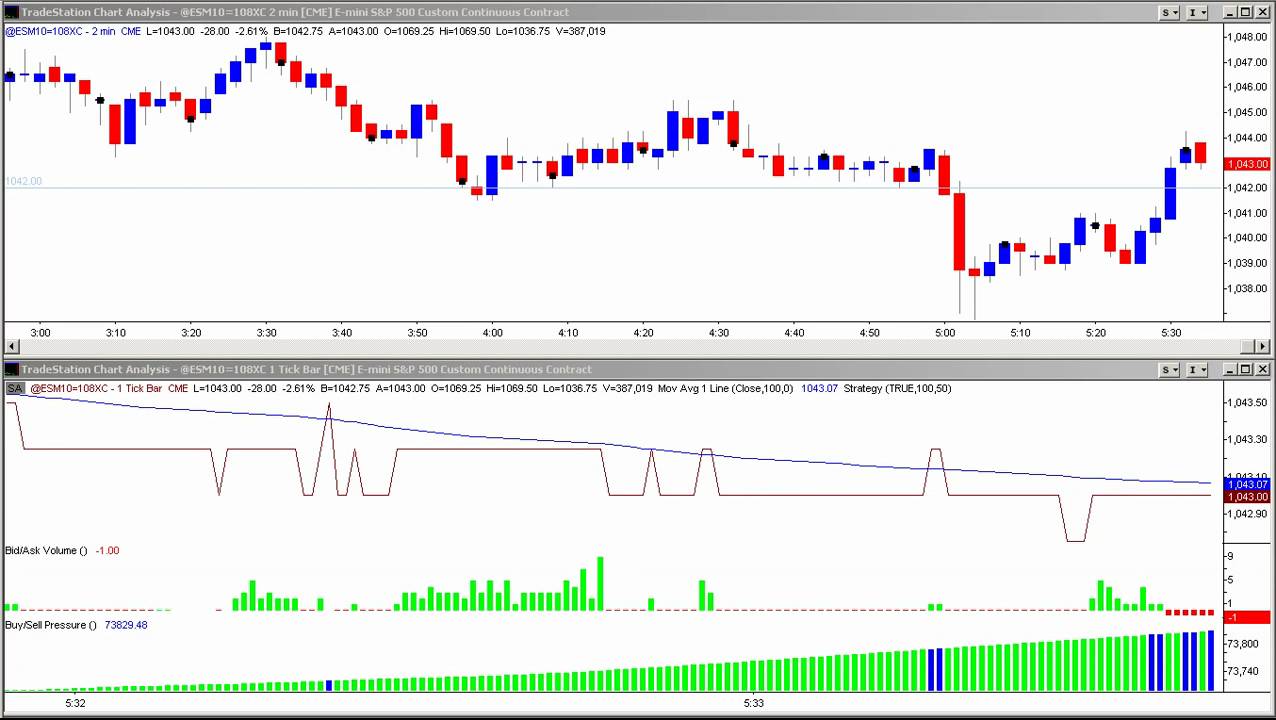Click the 3:30 time axis label
The height and width of the screenshot is (720, 1276).
pos(266,332)
